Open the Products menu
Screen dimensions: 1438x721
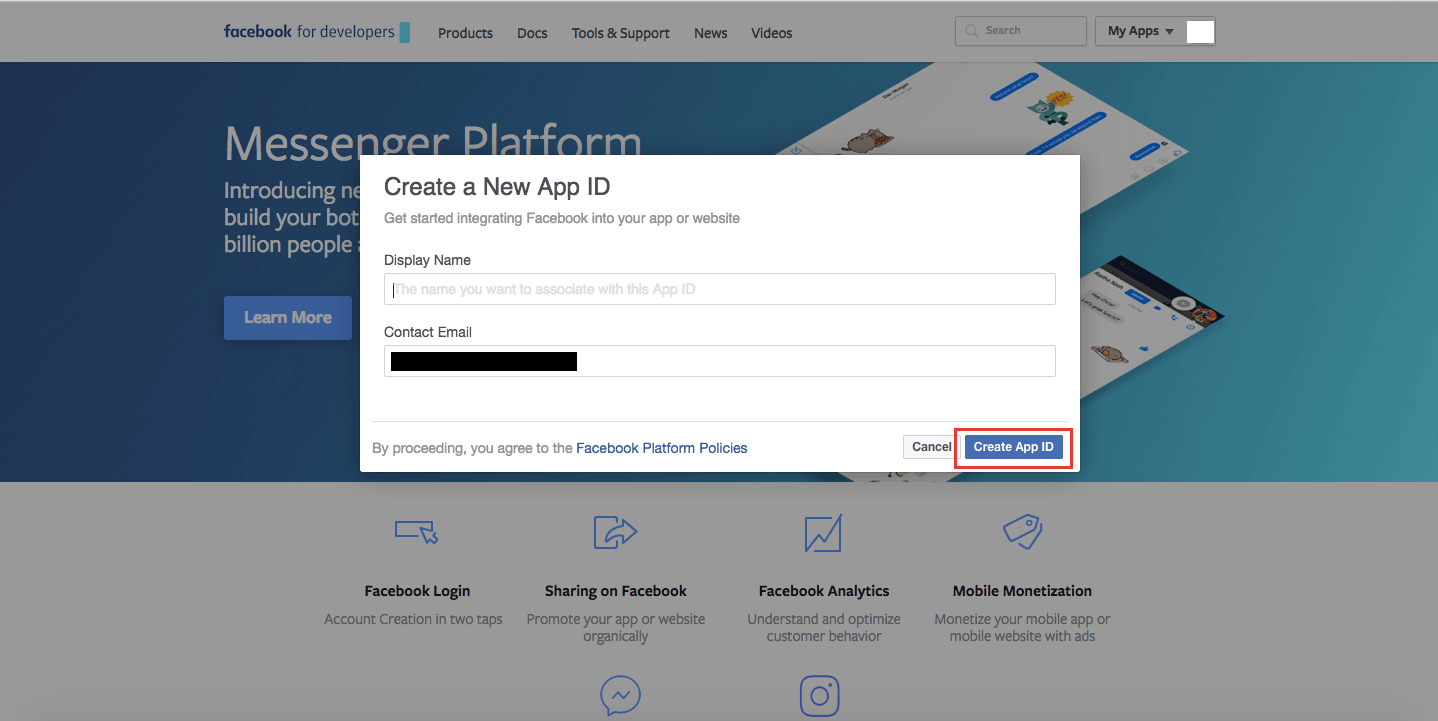coord(465,33)
